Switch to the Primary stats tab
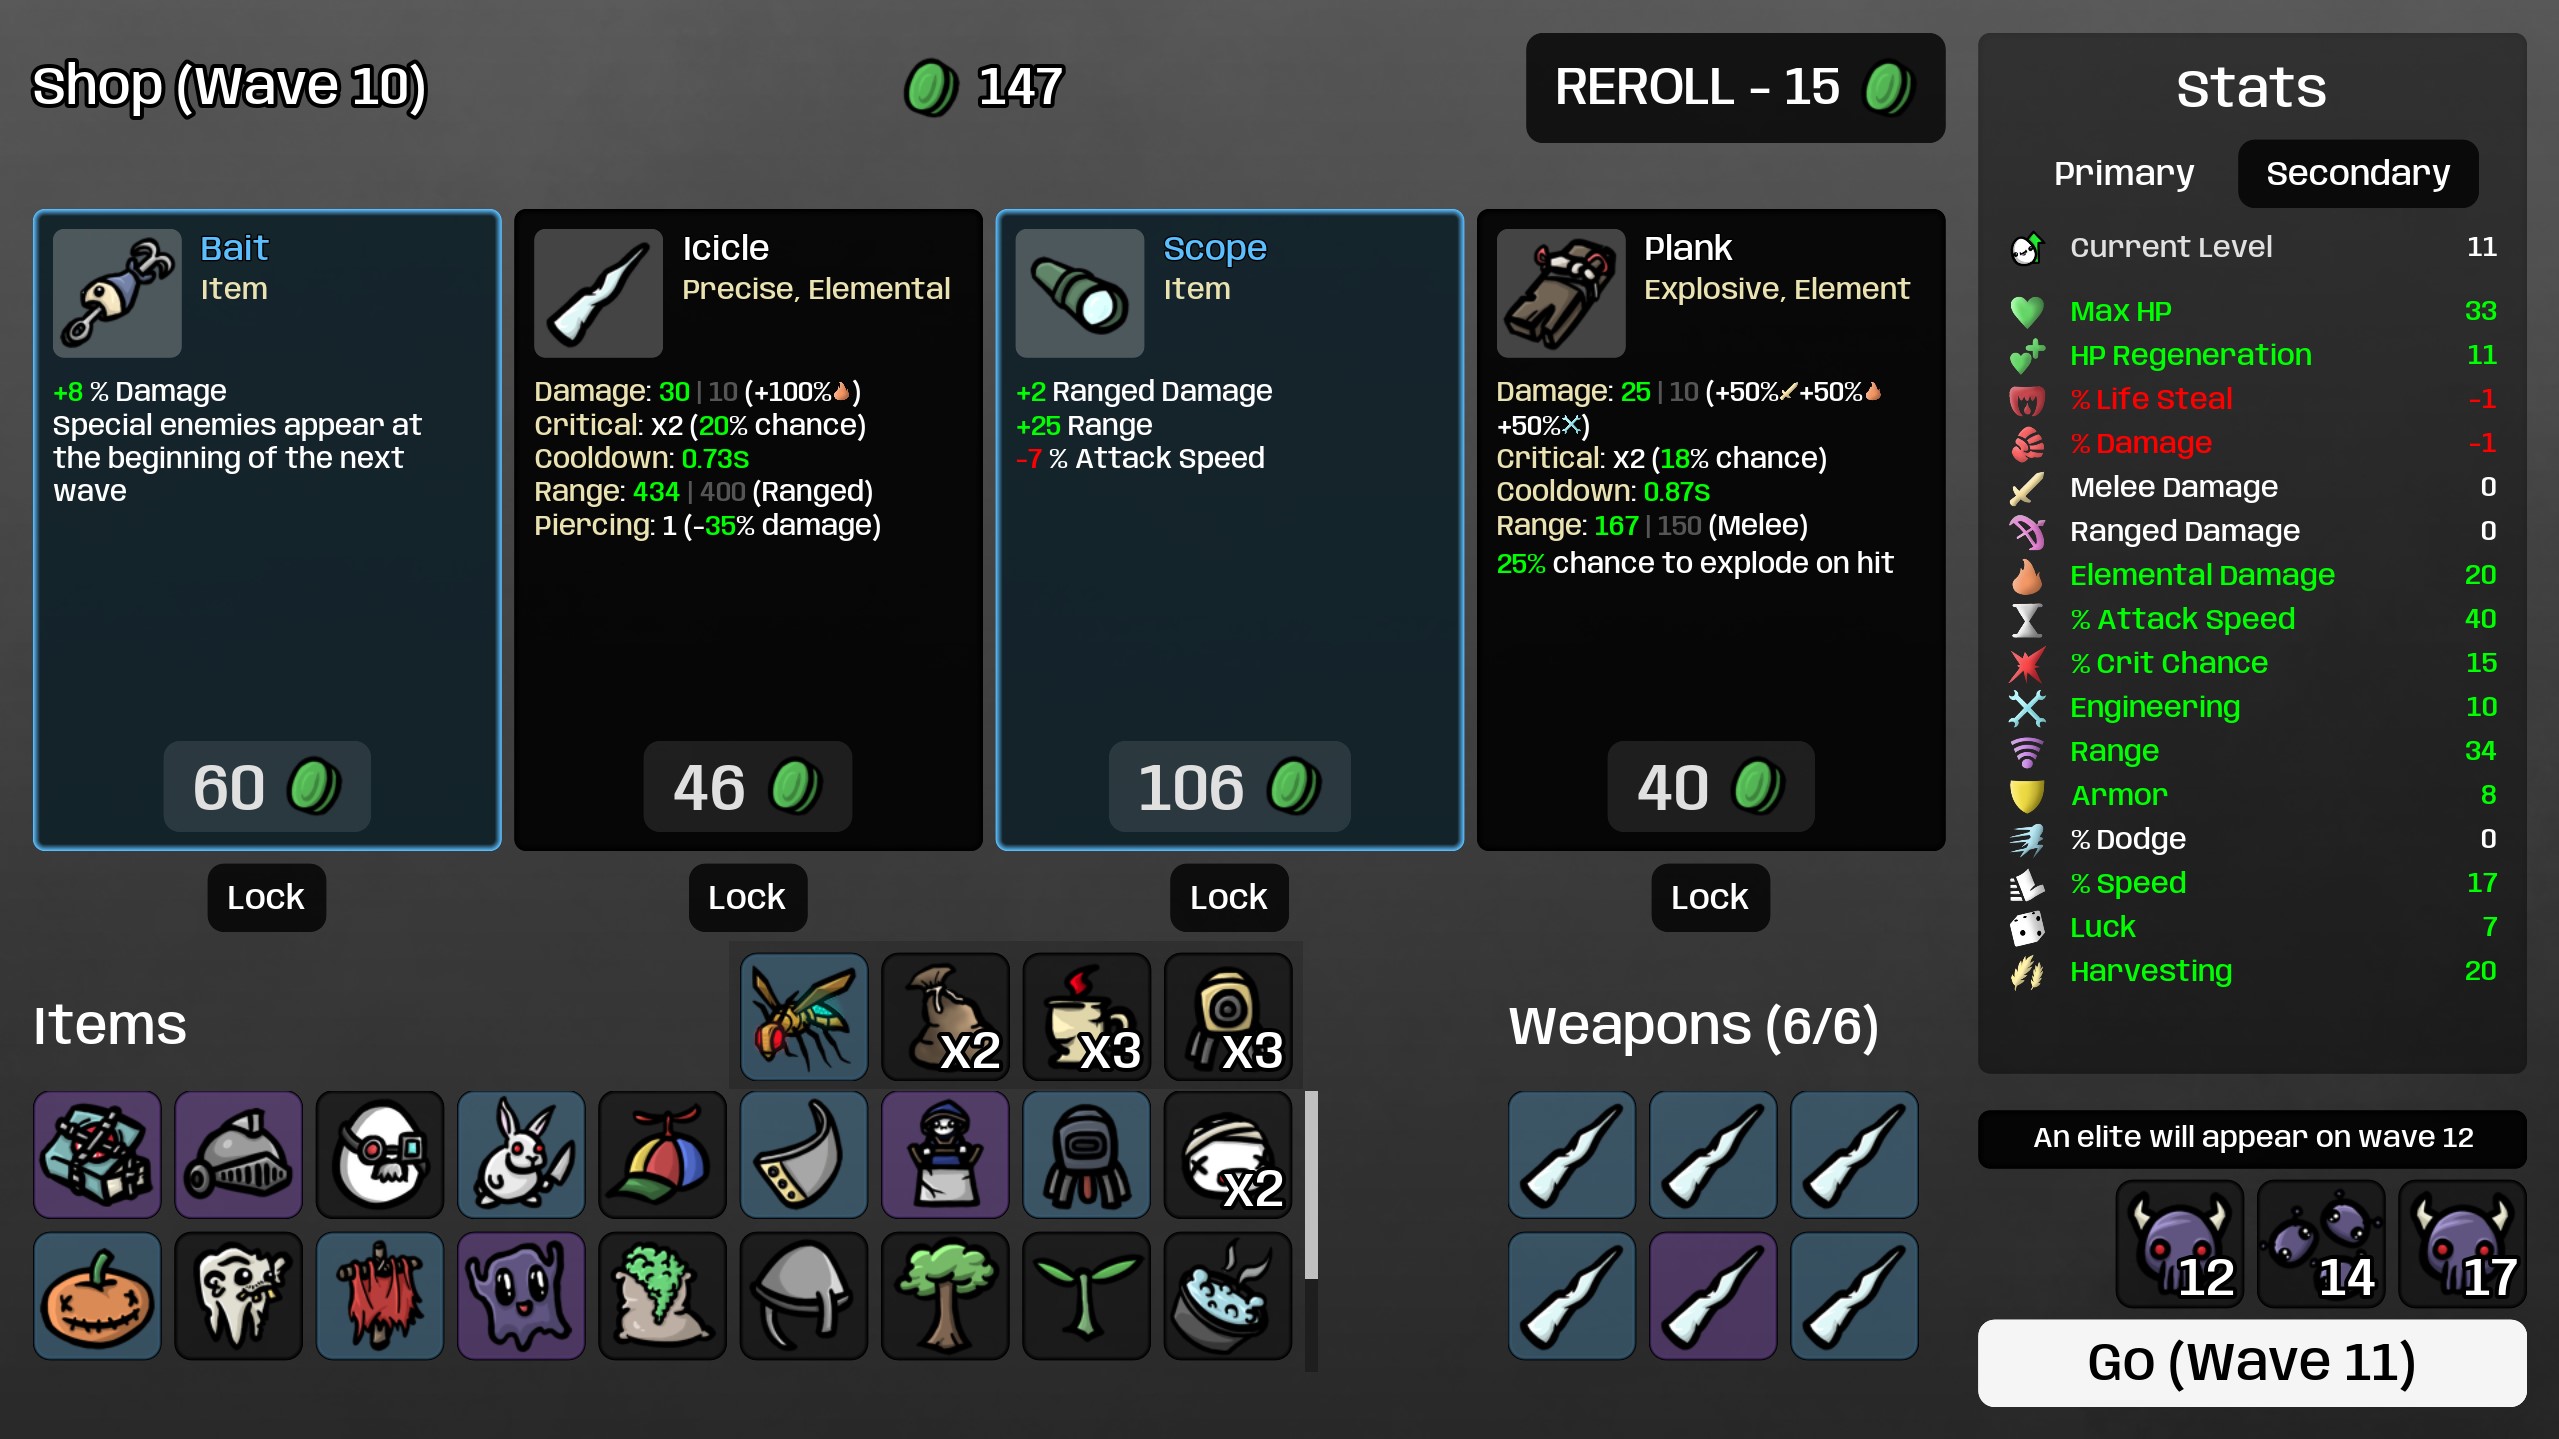The width and height of the screenshot is (2559, 1439). [x=2124, y=174]
